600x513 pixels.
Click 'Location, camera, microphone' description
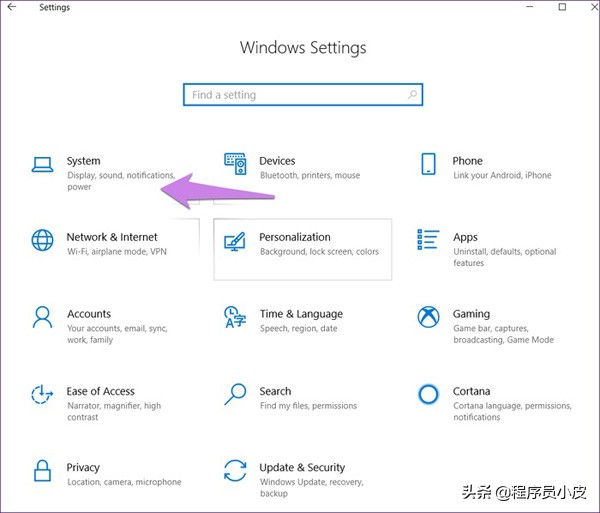pyautogui.click(x=124, y=482)
